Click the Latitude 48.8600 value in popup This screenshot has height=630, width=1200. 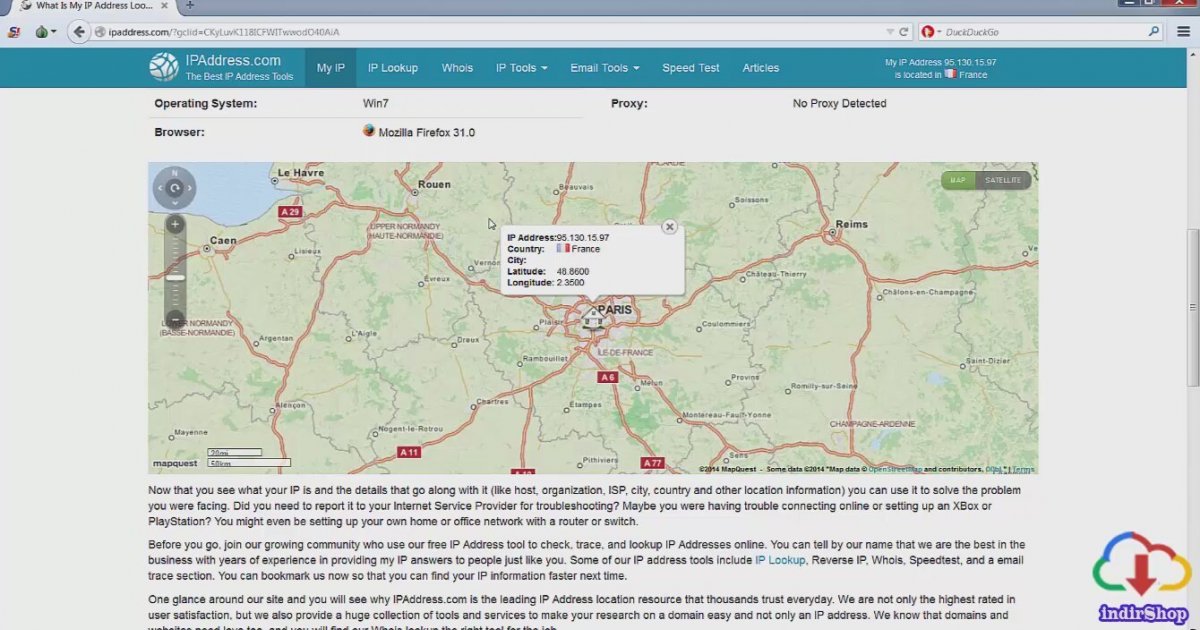[x=573, y=272]
